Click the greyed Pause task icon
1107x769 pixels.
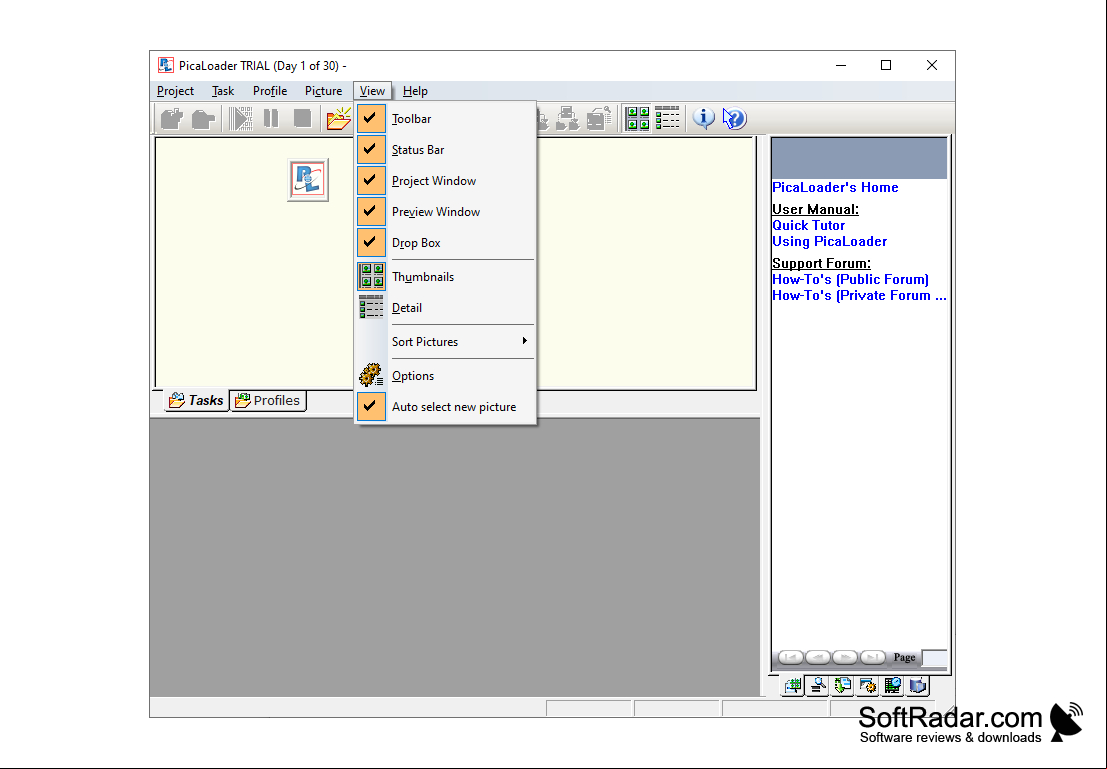(271, 118)
